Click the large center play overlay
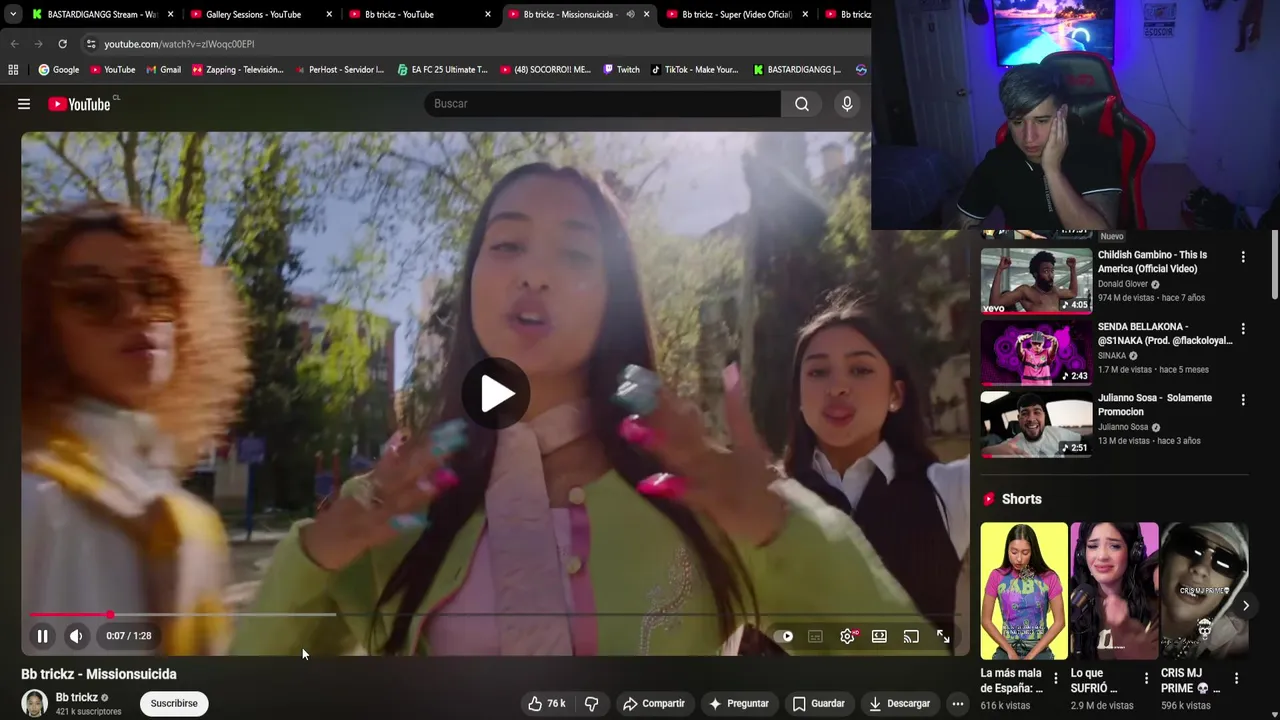 click(495, 394)
